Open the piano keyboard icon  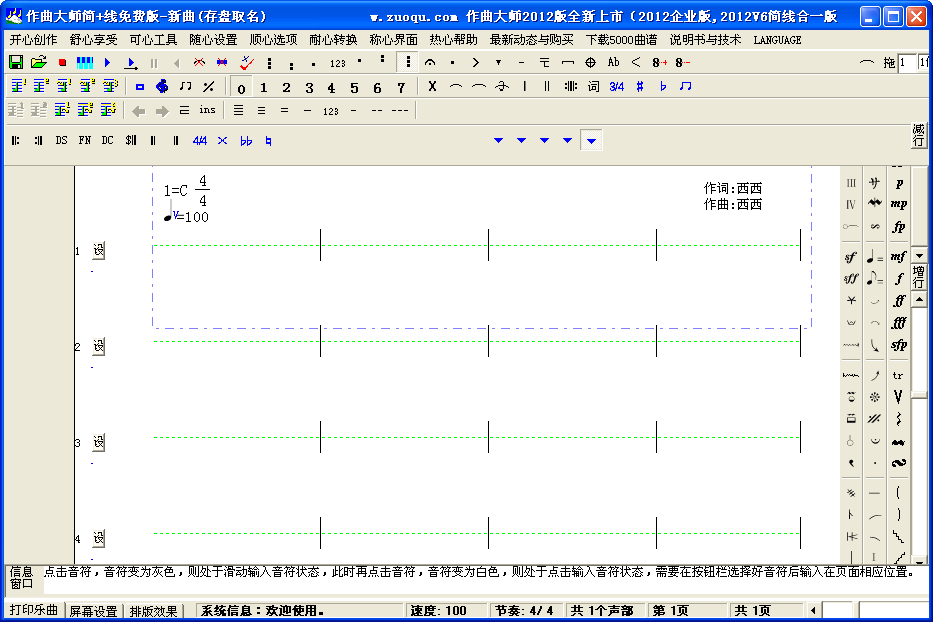[84, 62]
